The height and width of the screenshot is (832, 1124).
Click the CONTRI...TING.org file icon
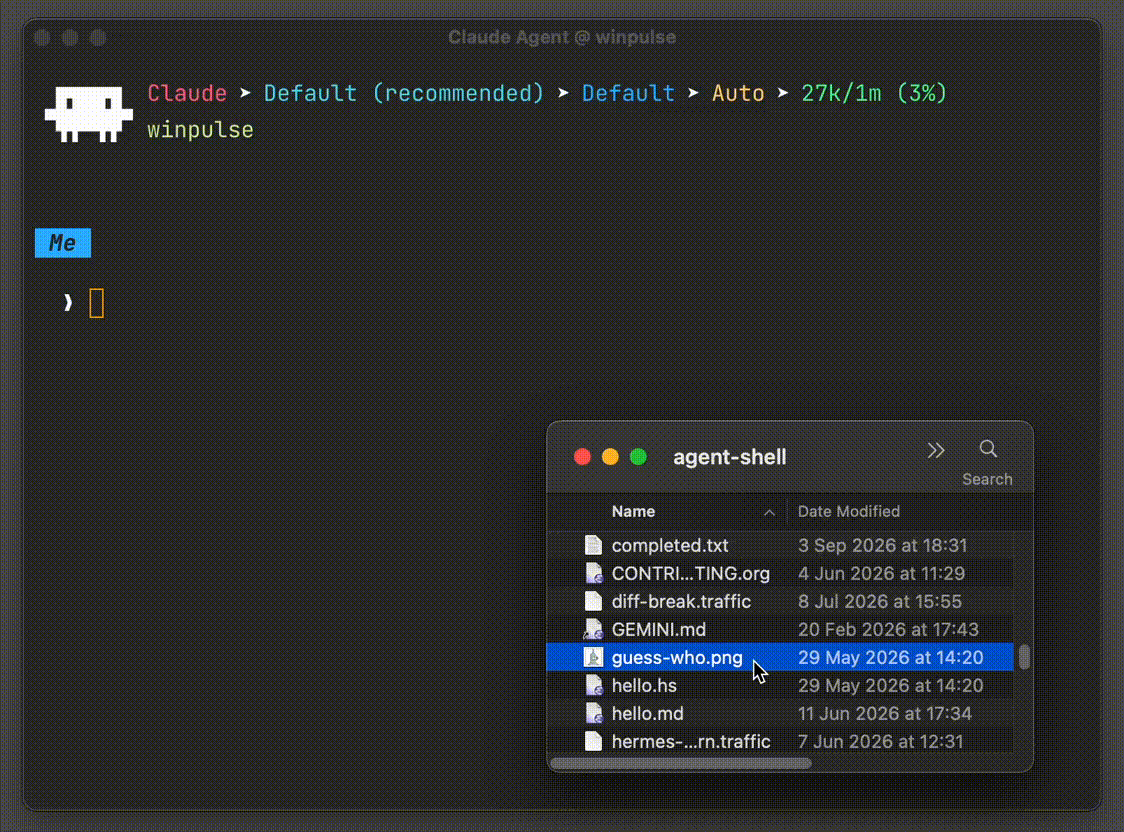[593, 573]
